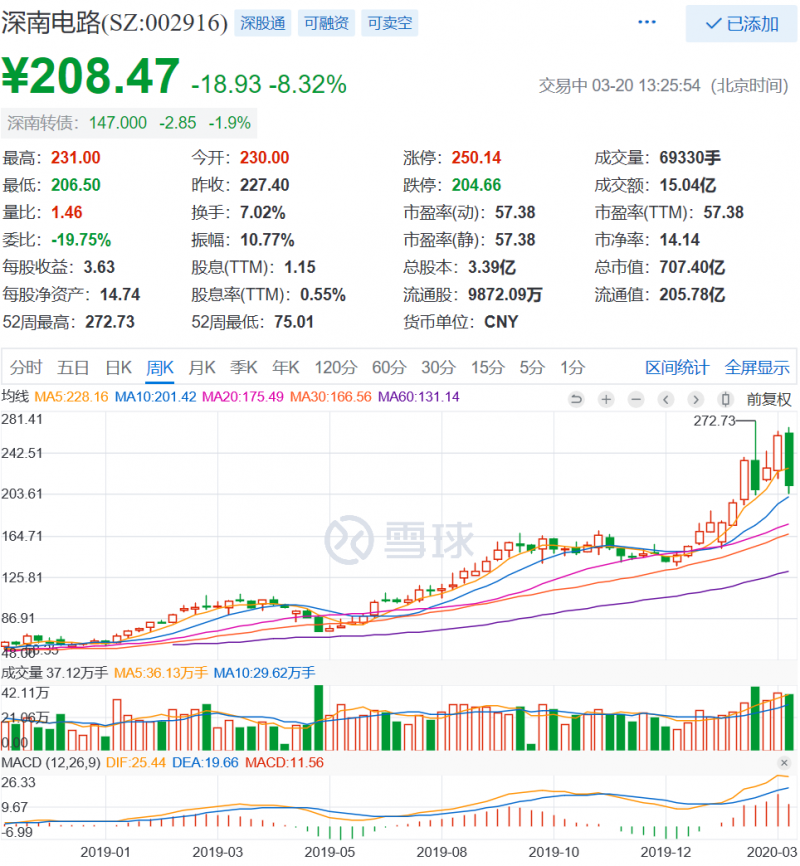The height and width of the screenshot is (866, 800).
Task: Open the 前复权 price adjustment dropdown
Action: tap(768, 399)
